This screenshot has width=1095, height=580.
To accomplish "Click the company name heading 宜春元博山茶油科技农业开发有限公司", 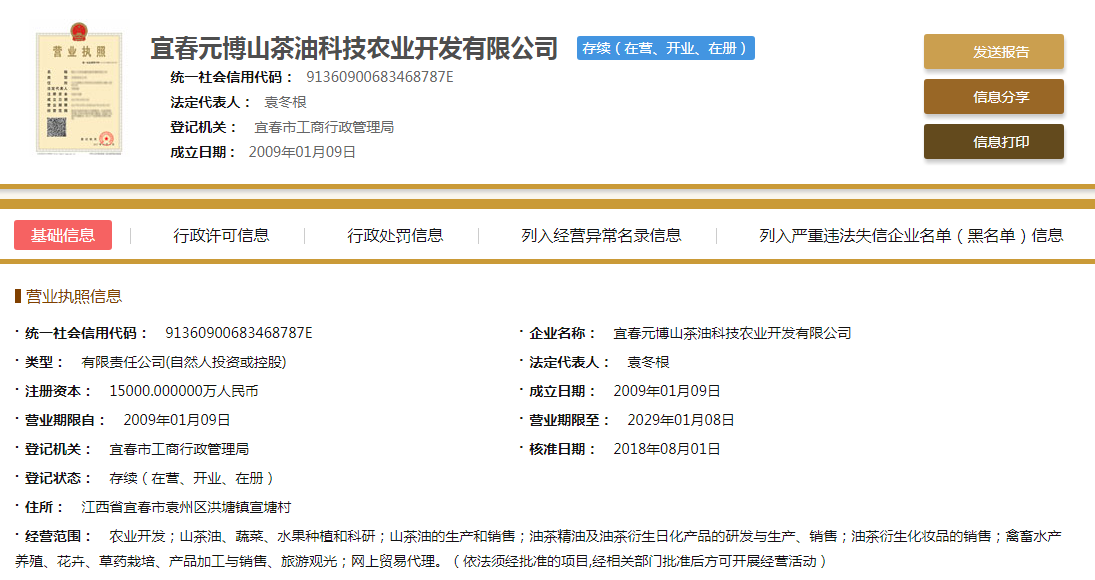I will coord(353,48).
